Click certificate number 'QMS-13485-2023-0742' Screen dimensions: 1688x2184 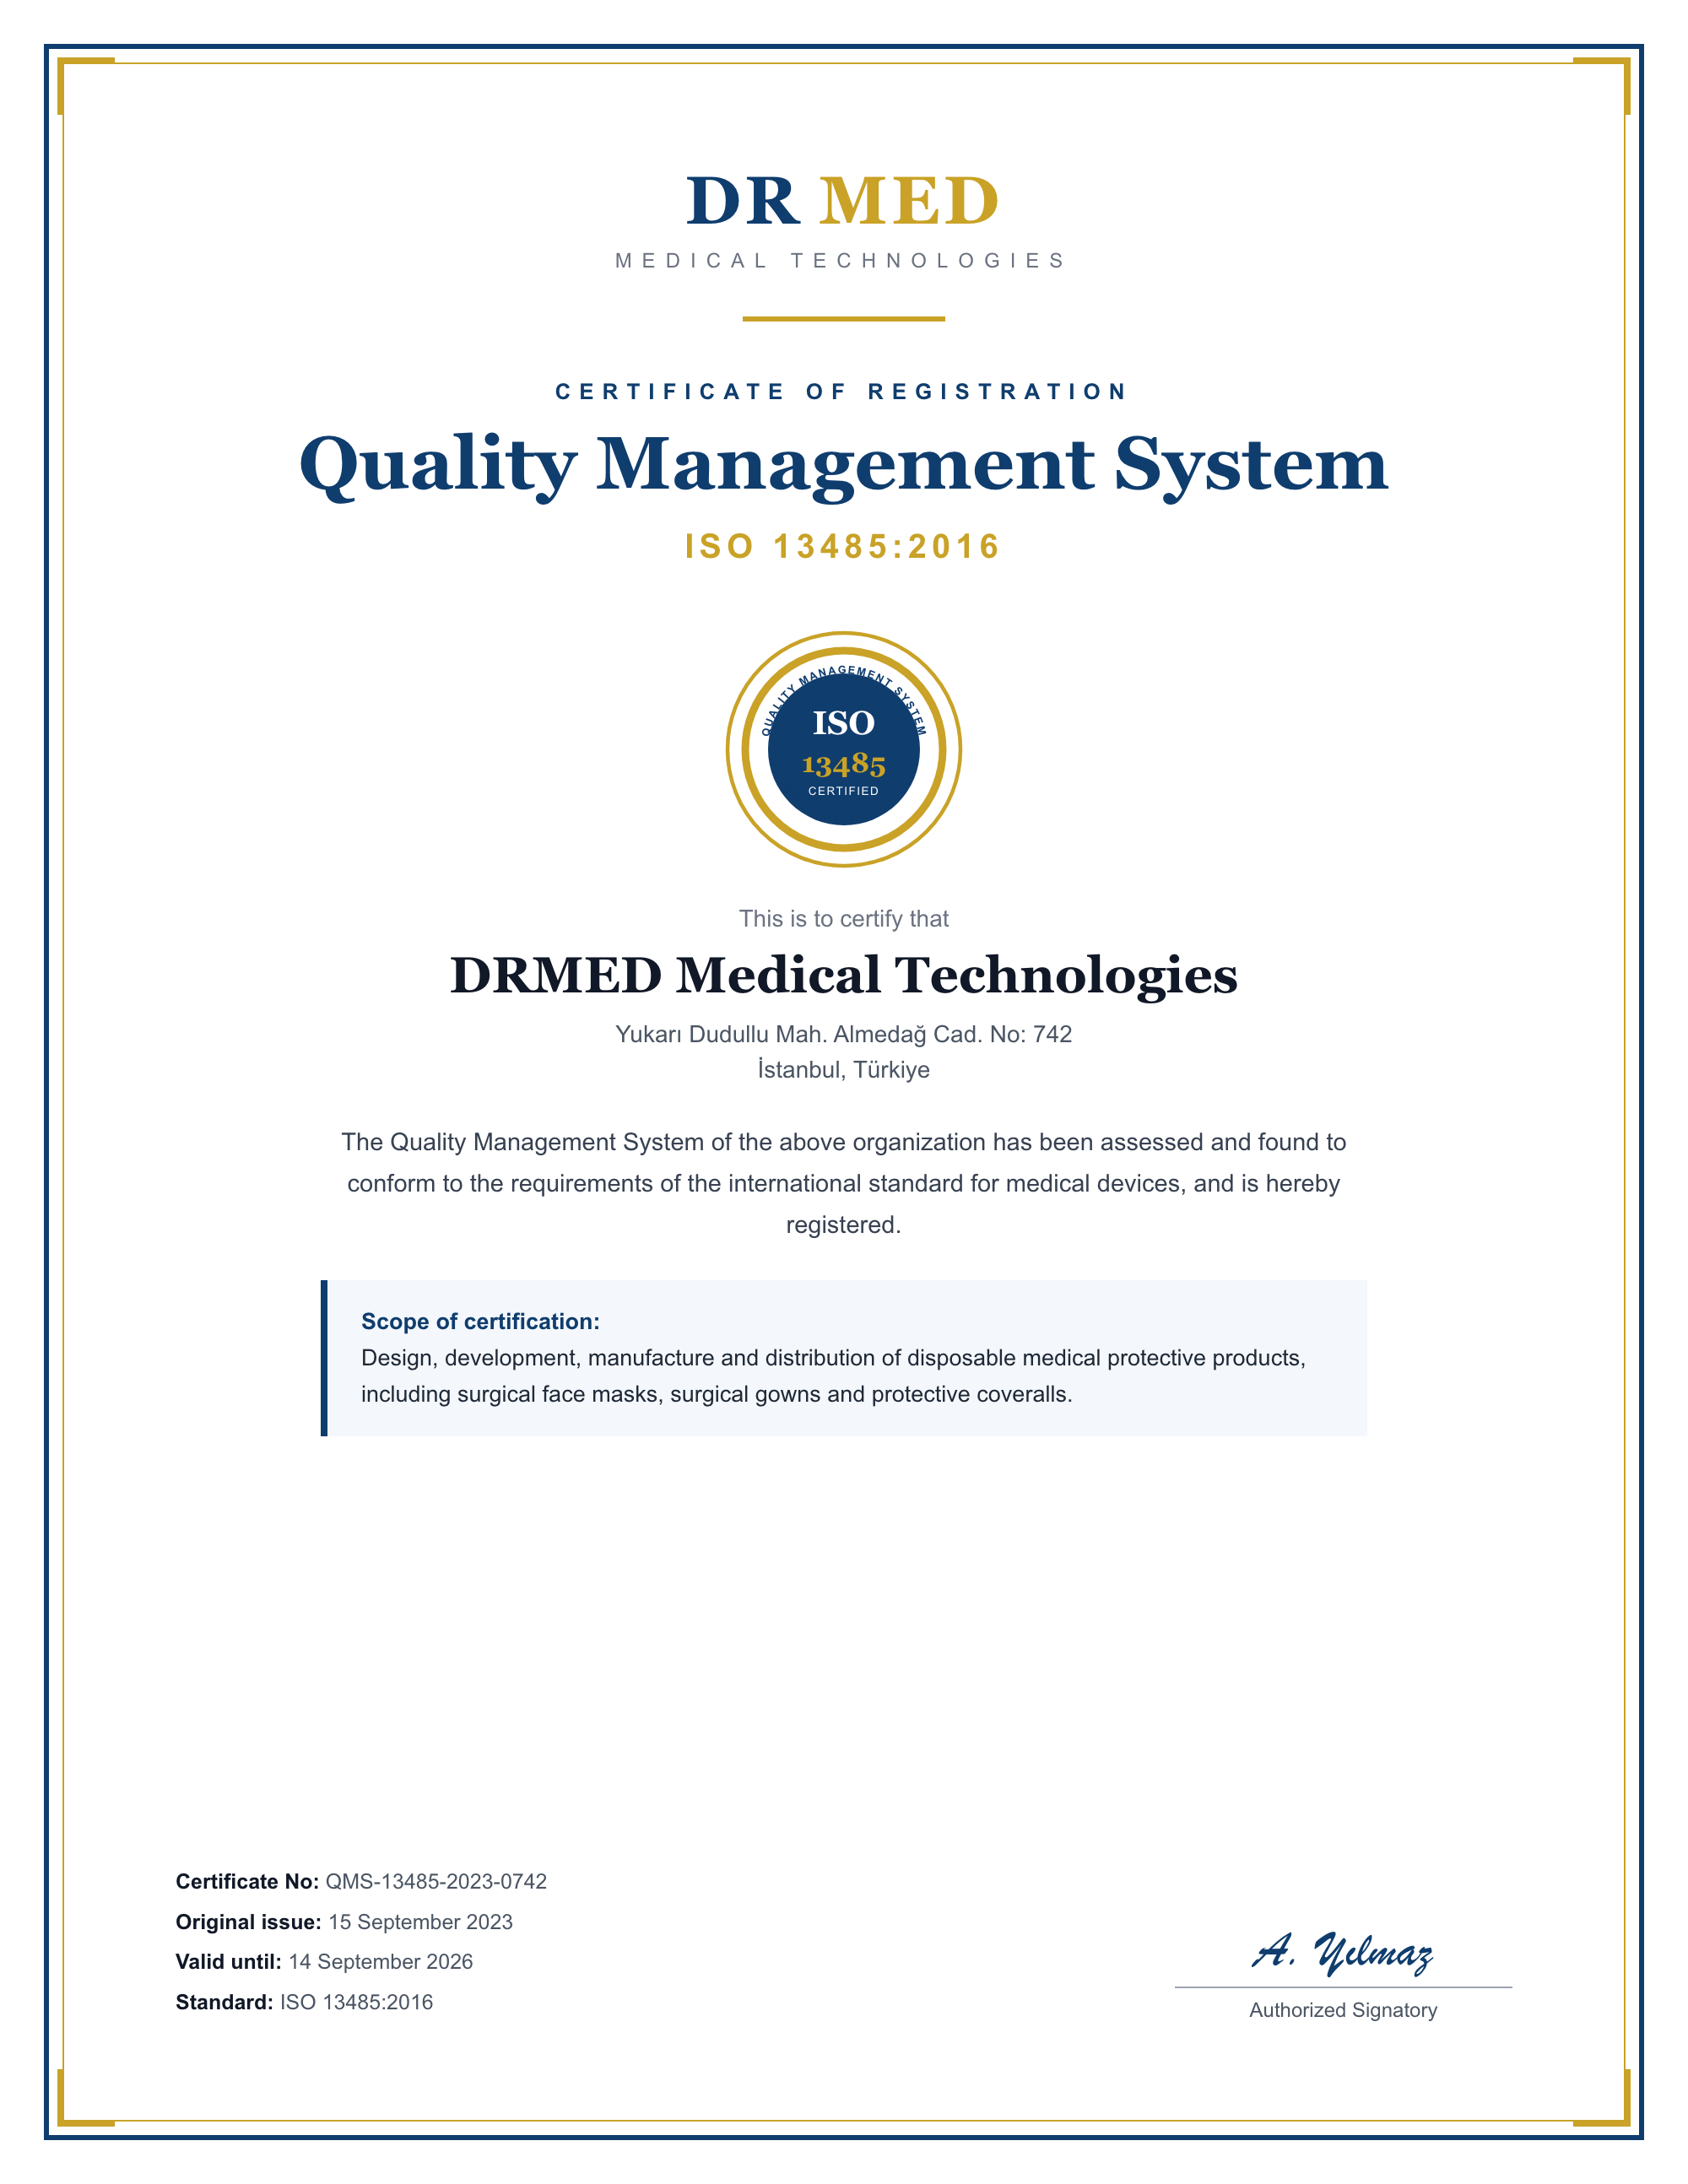436,1881
